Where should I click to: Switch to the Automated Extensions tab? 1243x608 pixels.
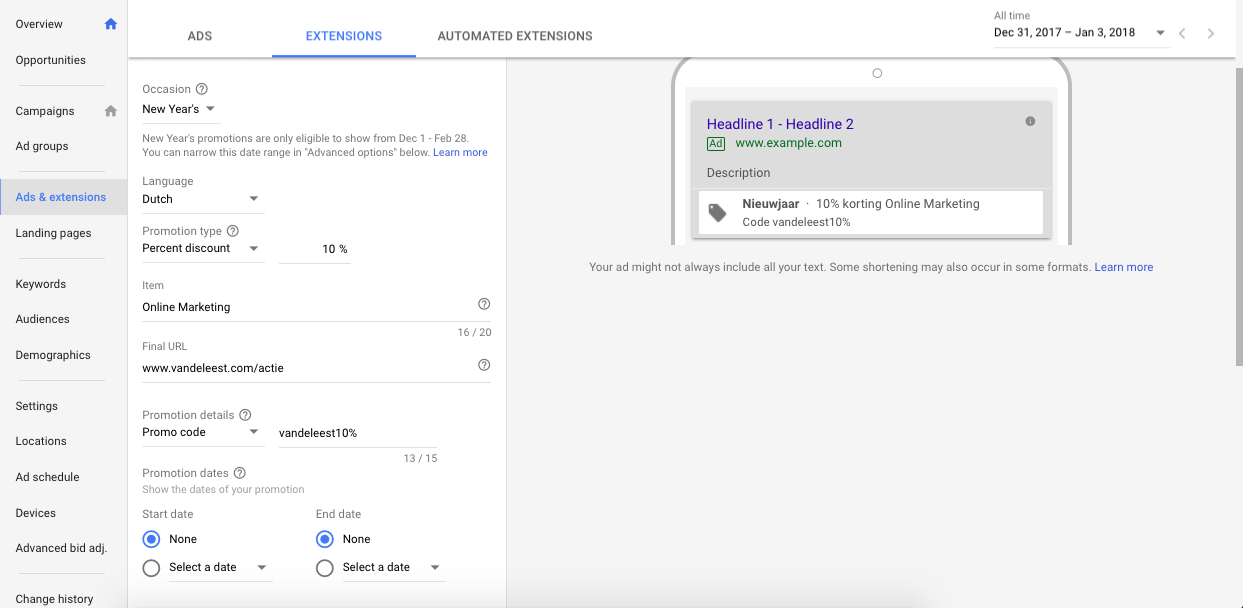[515, 36]
